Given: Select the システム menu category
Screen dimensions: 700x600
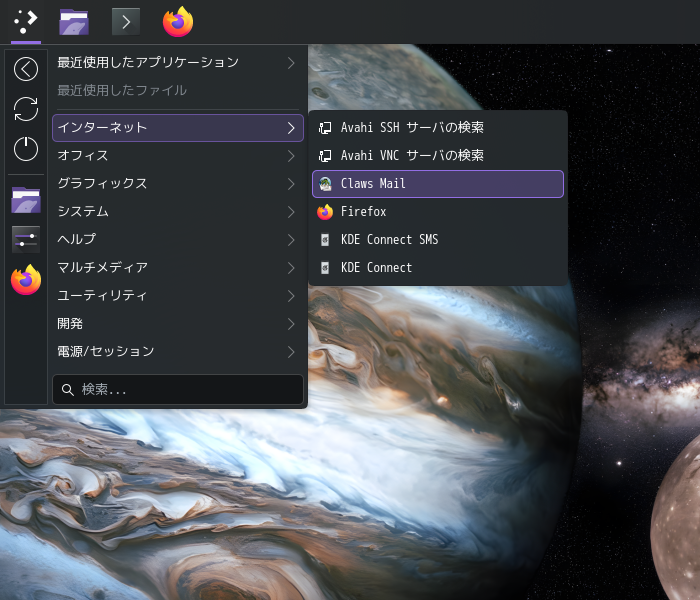Looking at the screenshot, I should pyautogui.click(x=178, y=212).
